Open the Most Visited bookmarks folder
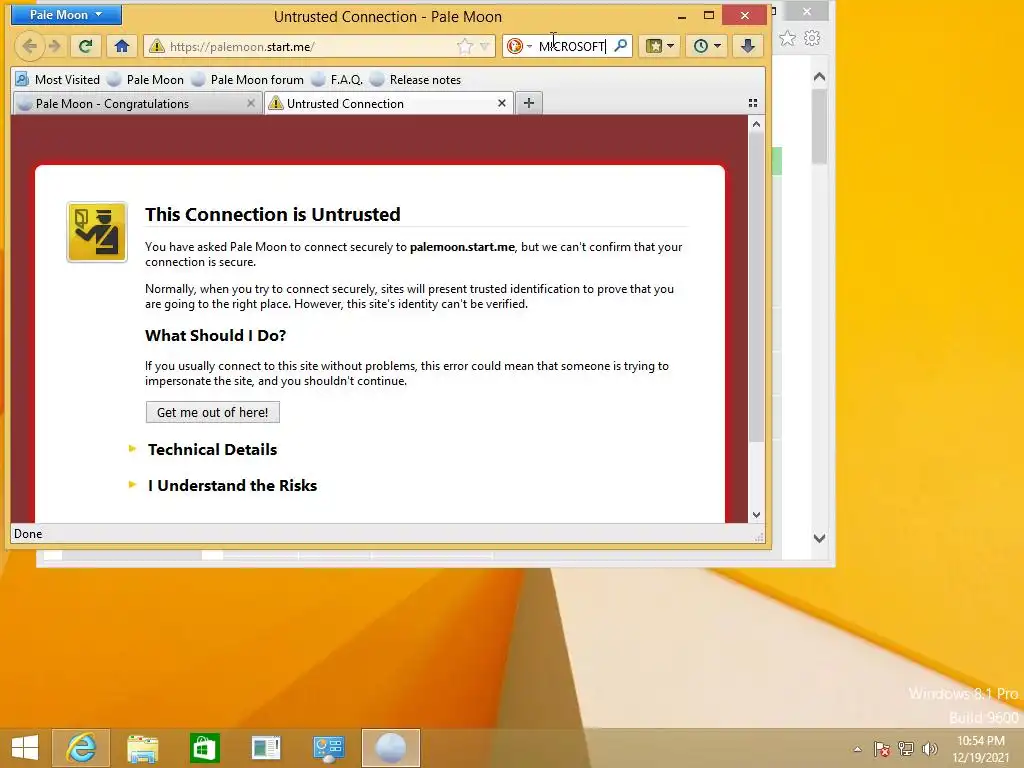This screenshot has height=768, width=1024. coord(57,80)
